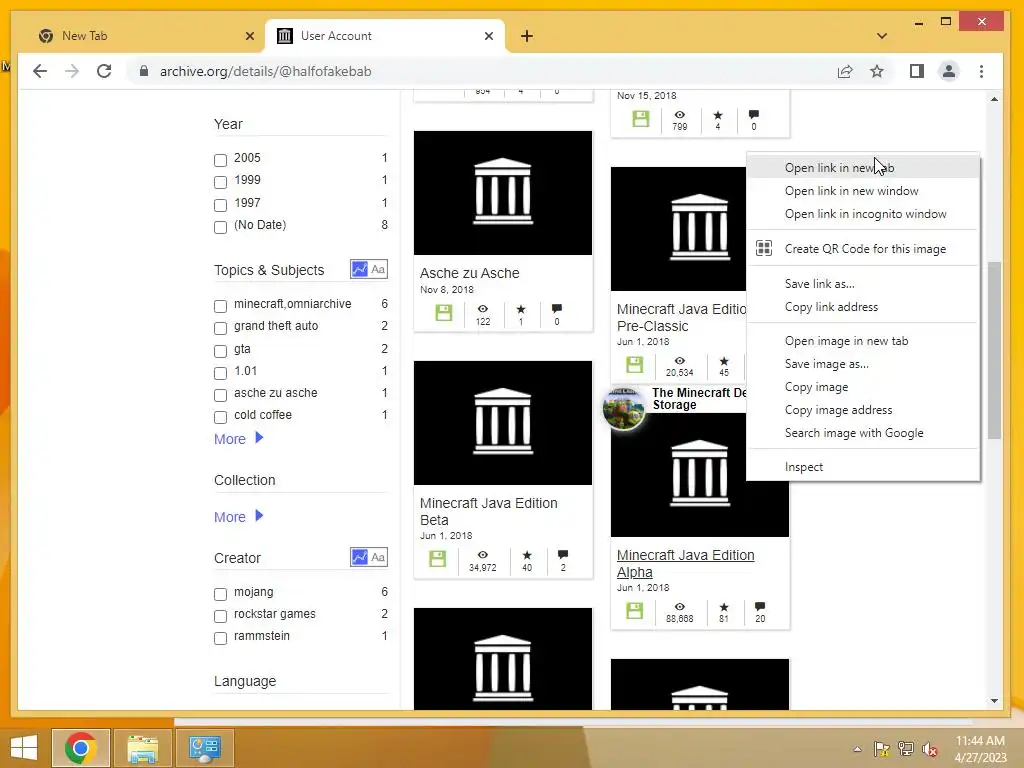The height and width of the screenshot is (768, 1024).
Task: Check the 1999 year filter
Action: [x=221, y=182]
